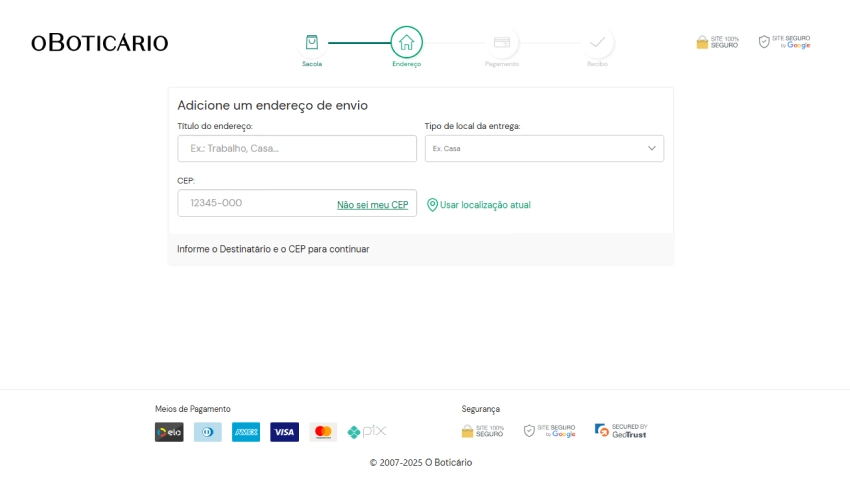Viewport: 850px width, 480px height.
Task: Focus the Título do endereço field
Action: point(297,149)
